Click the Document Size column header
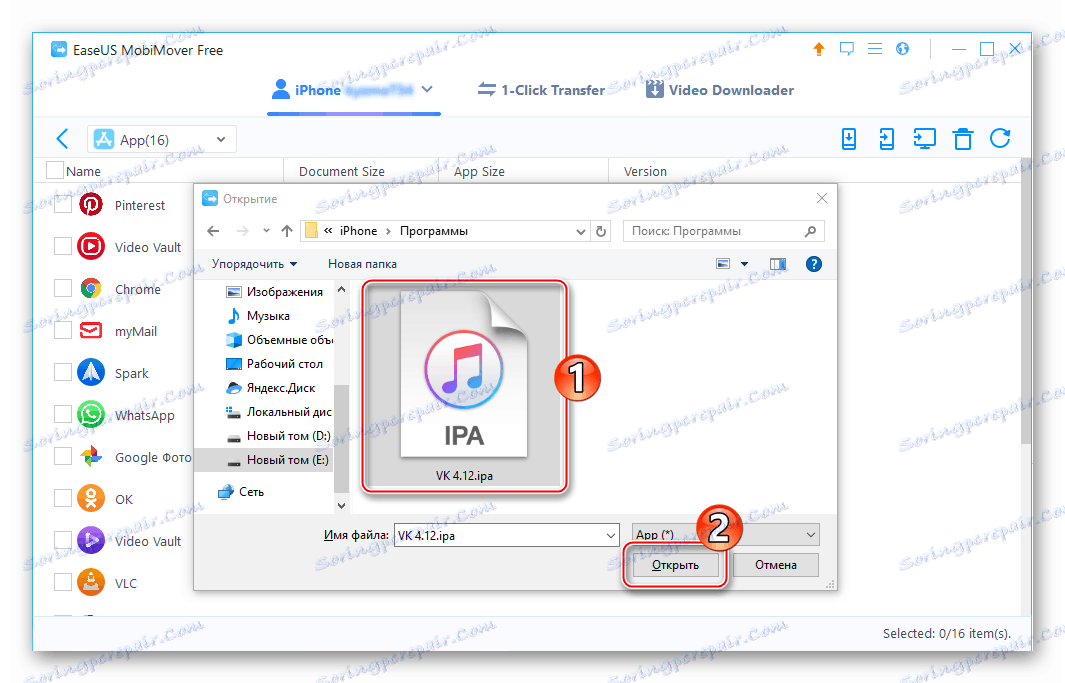 click(342, 171)
